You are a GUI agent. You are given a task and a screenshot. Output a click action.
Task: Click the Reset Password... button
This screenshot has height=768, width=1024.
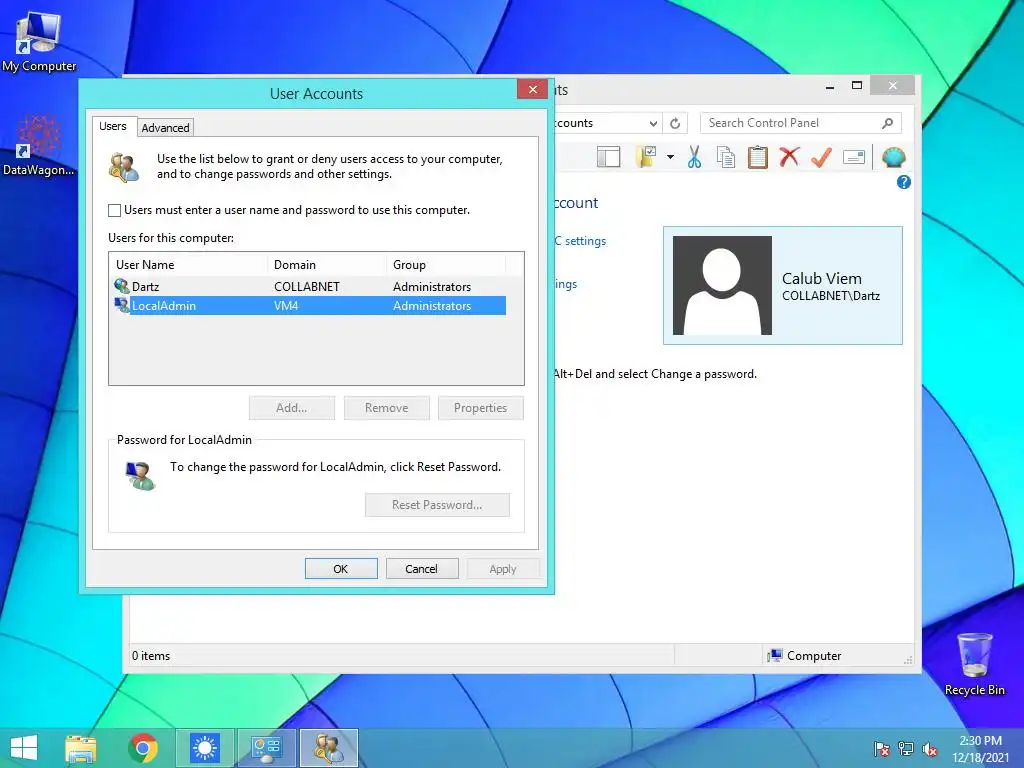[x=437, y=505]
